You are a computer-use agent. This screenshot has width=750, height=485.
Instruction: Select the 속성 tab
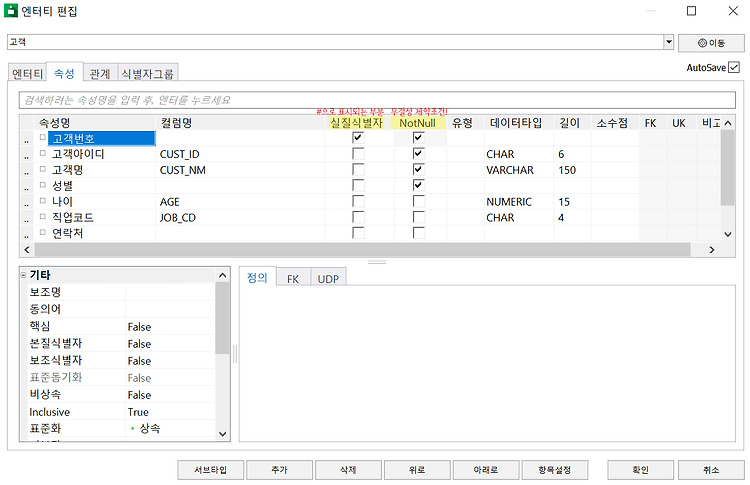coord(64,73)
